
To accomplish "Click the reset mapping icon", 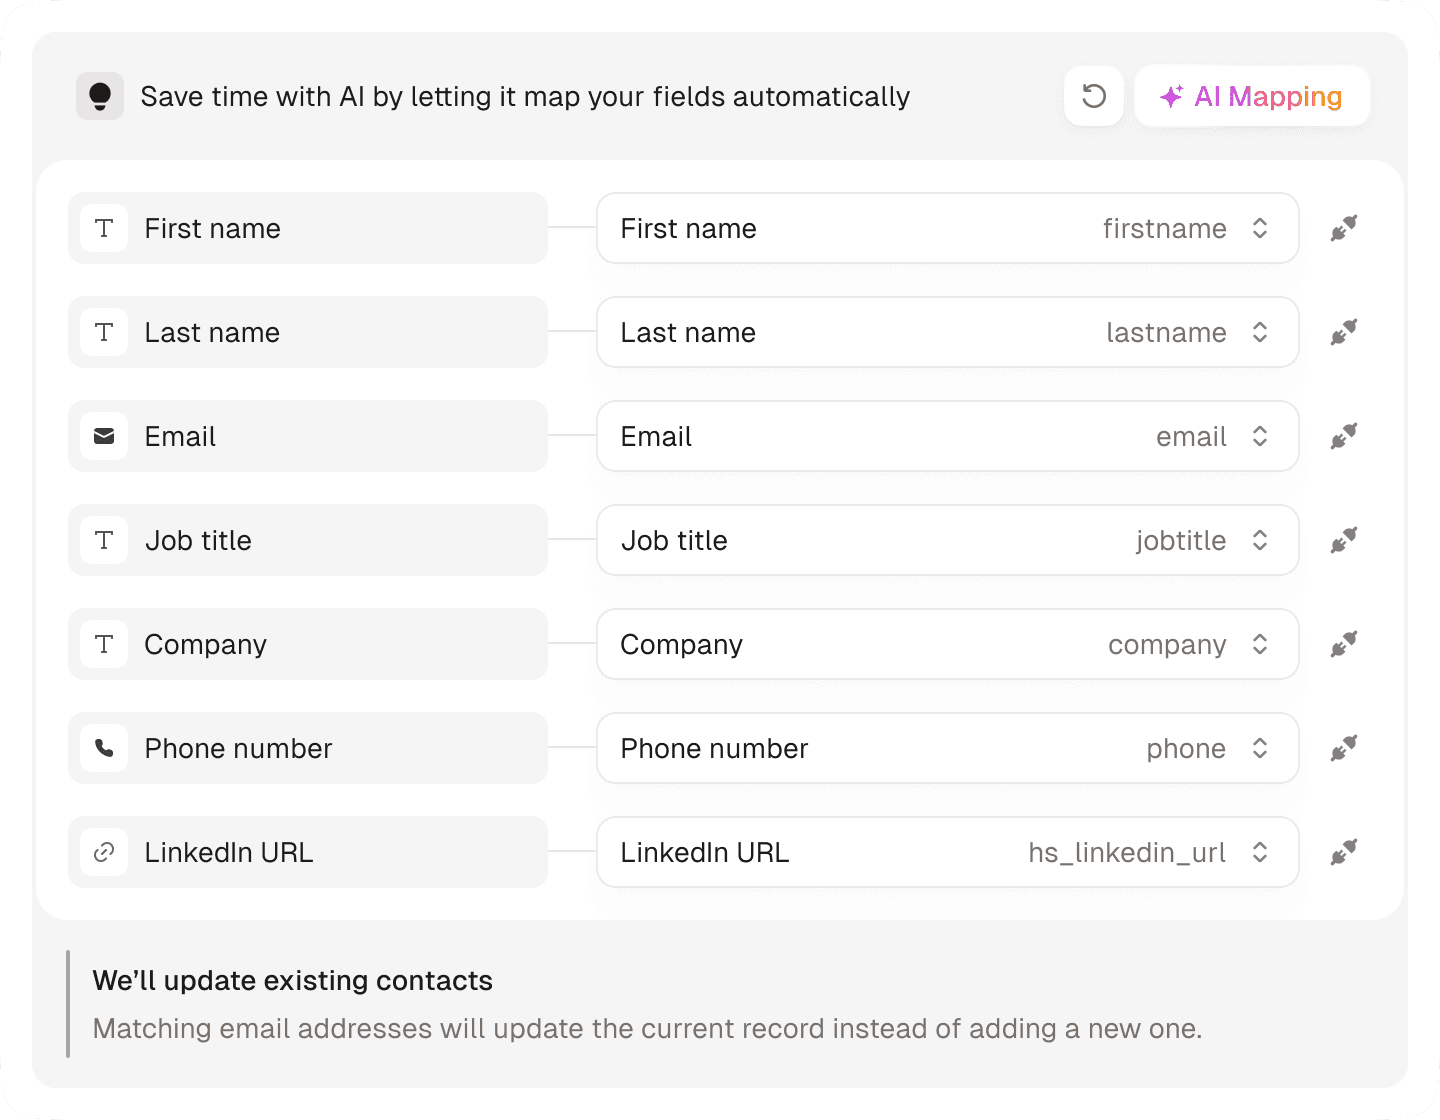I will (x=1093, y=96).
